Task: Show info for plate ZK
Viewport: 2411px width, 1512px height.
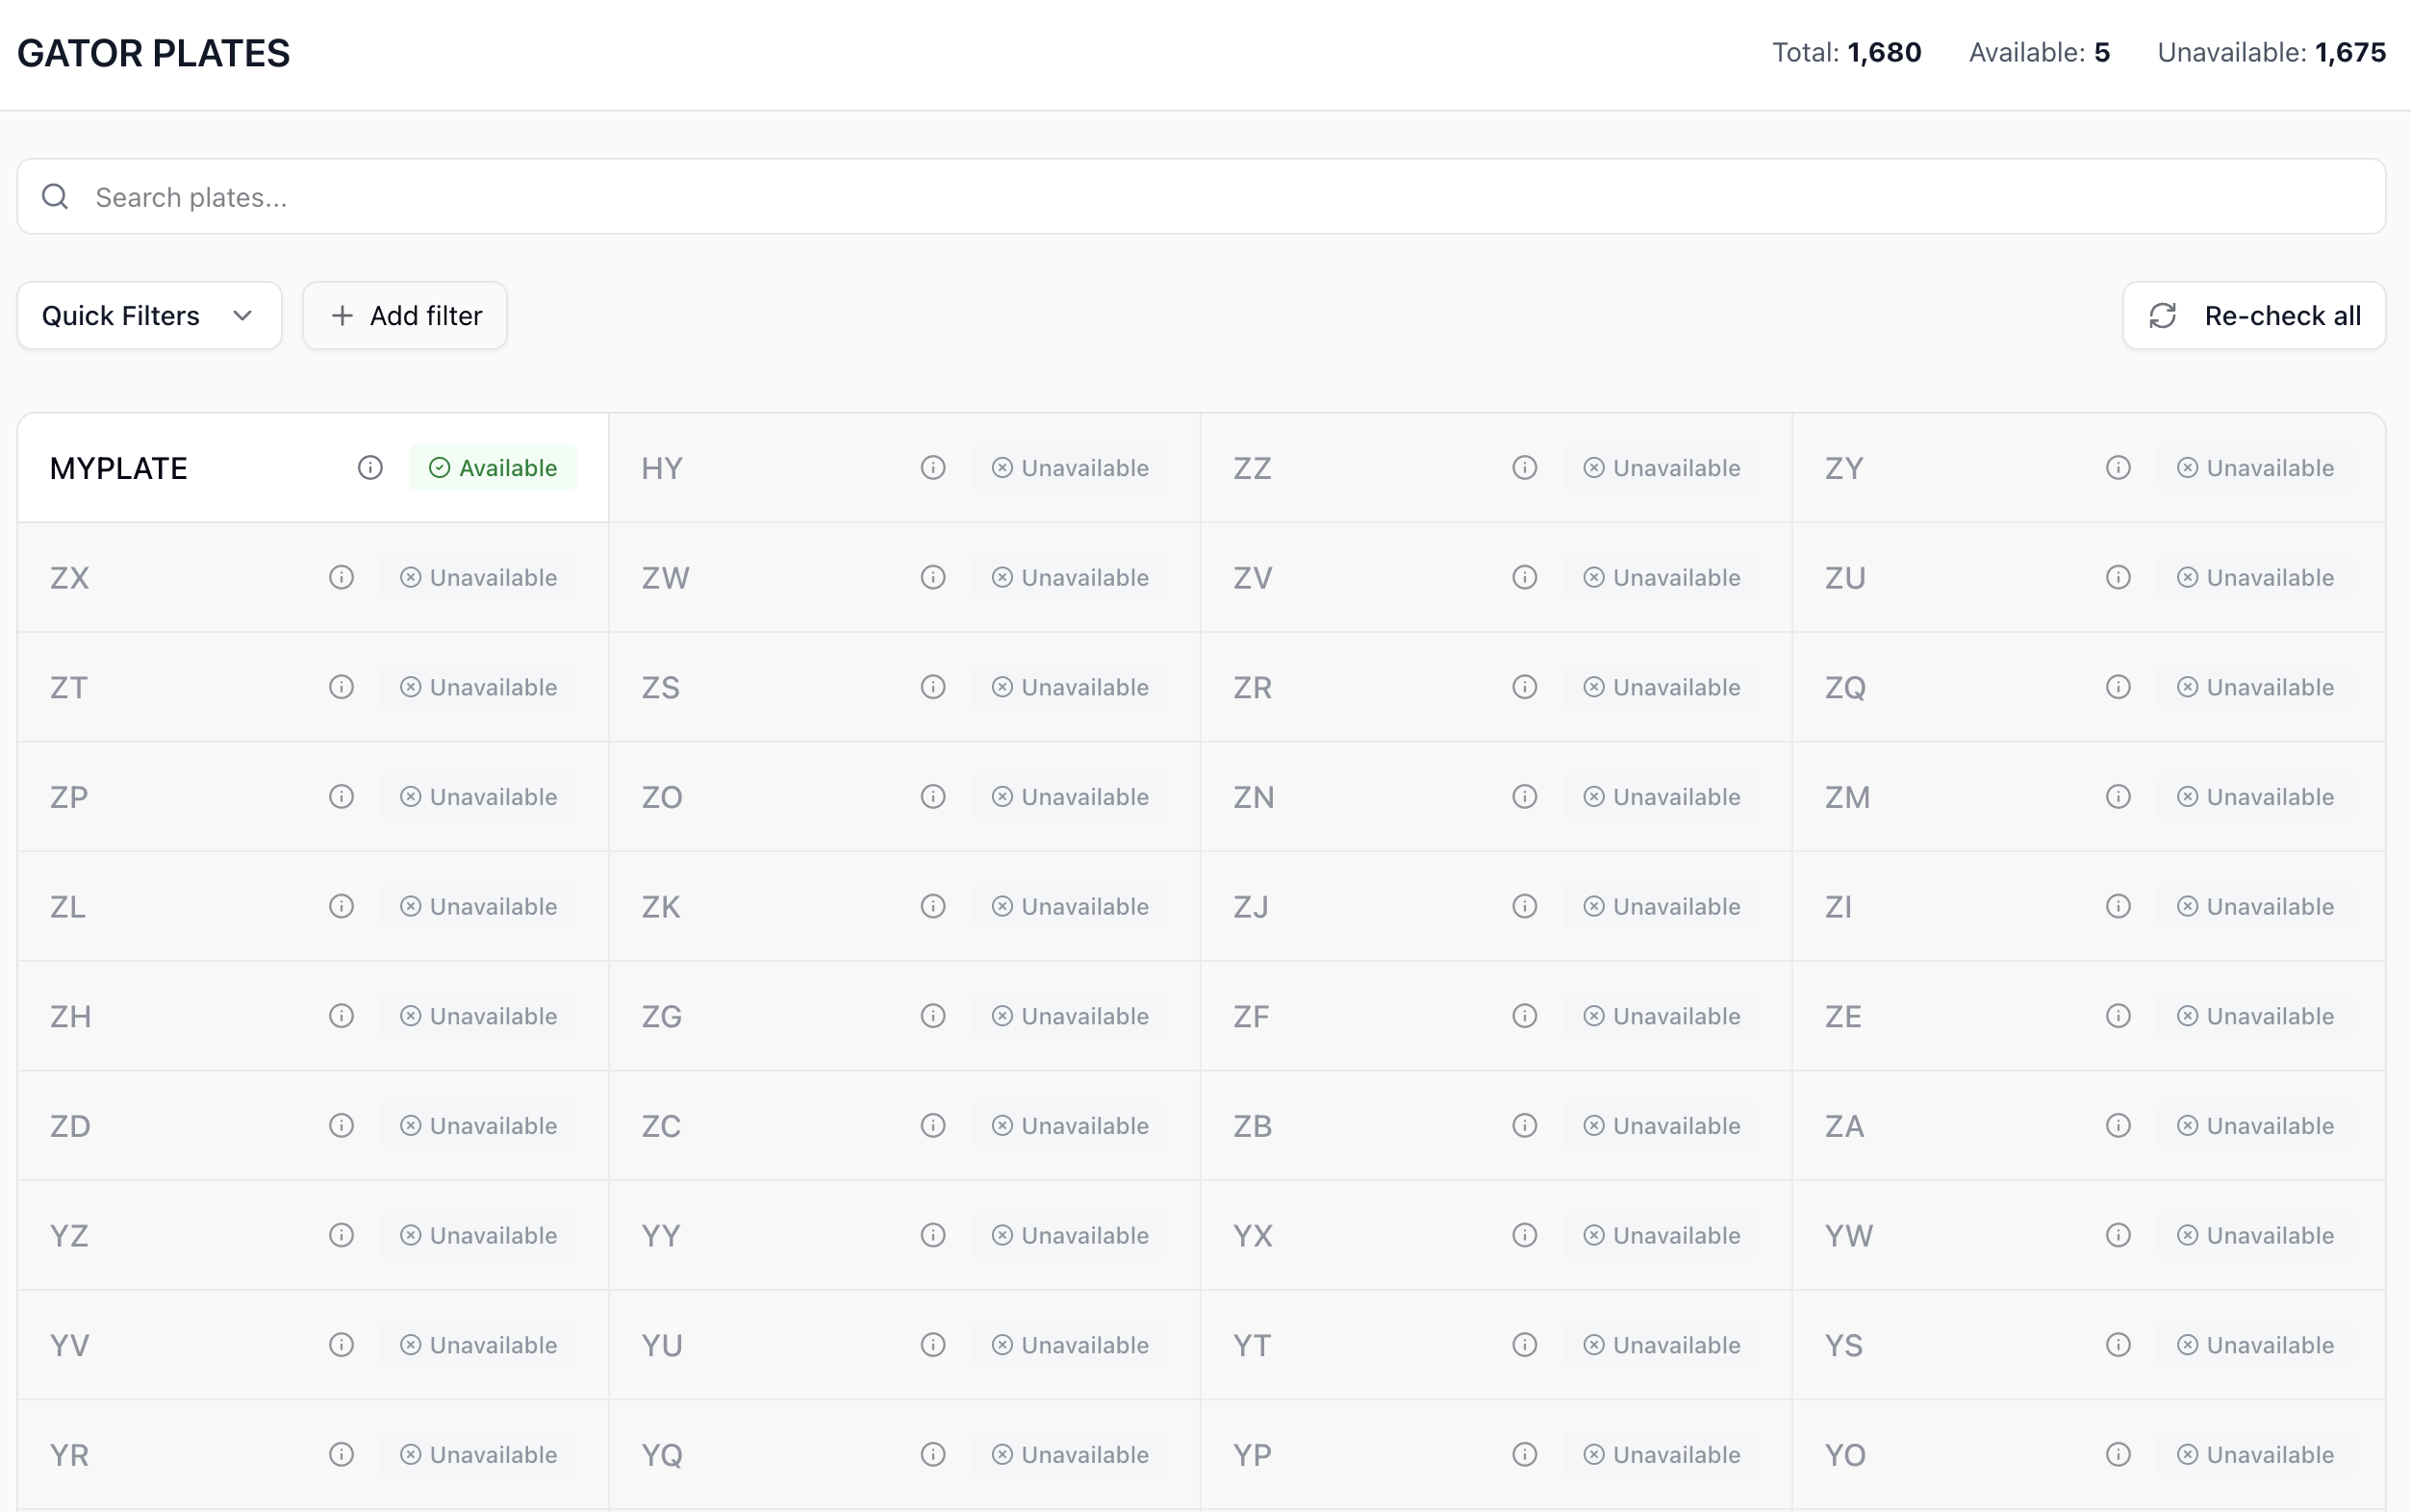Action: coord(932,906)
